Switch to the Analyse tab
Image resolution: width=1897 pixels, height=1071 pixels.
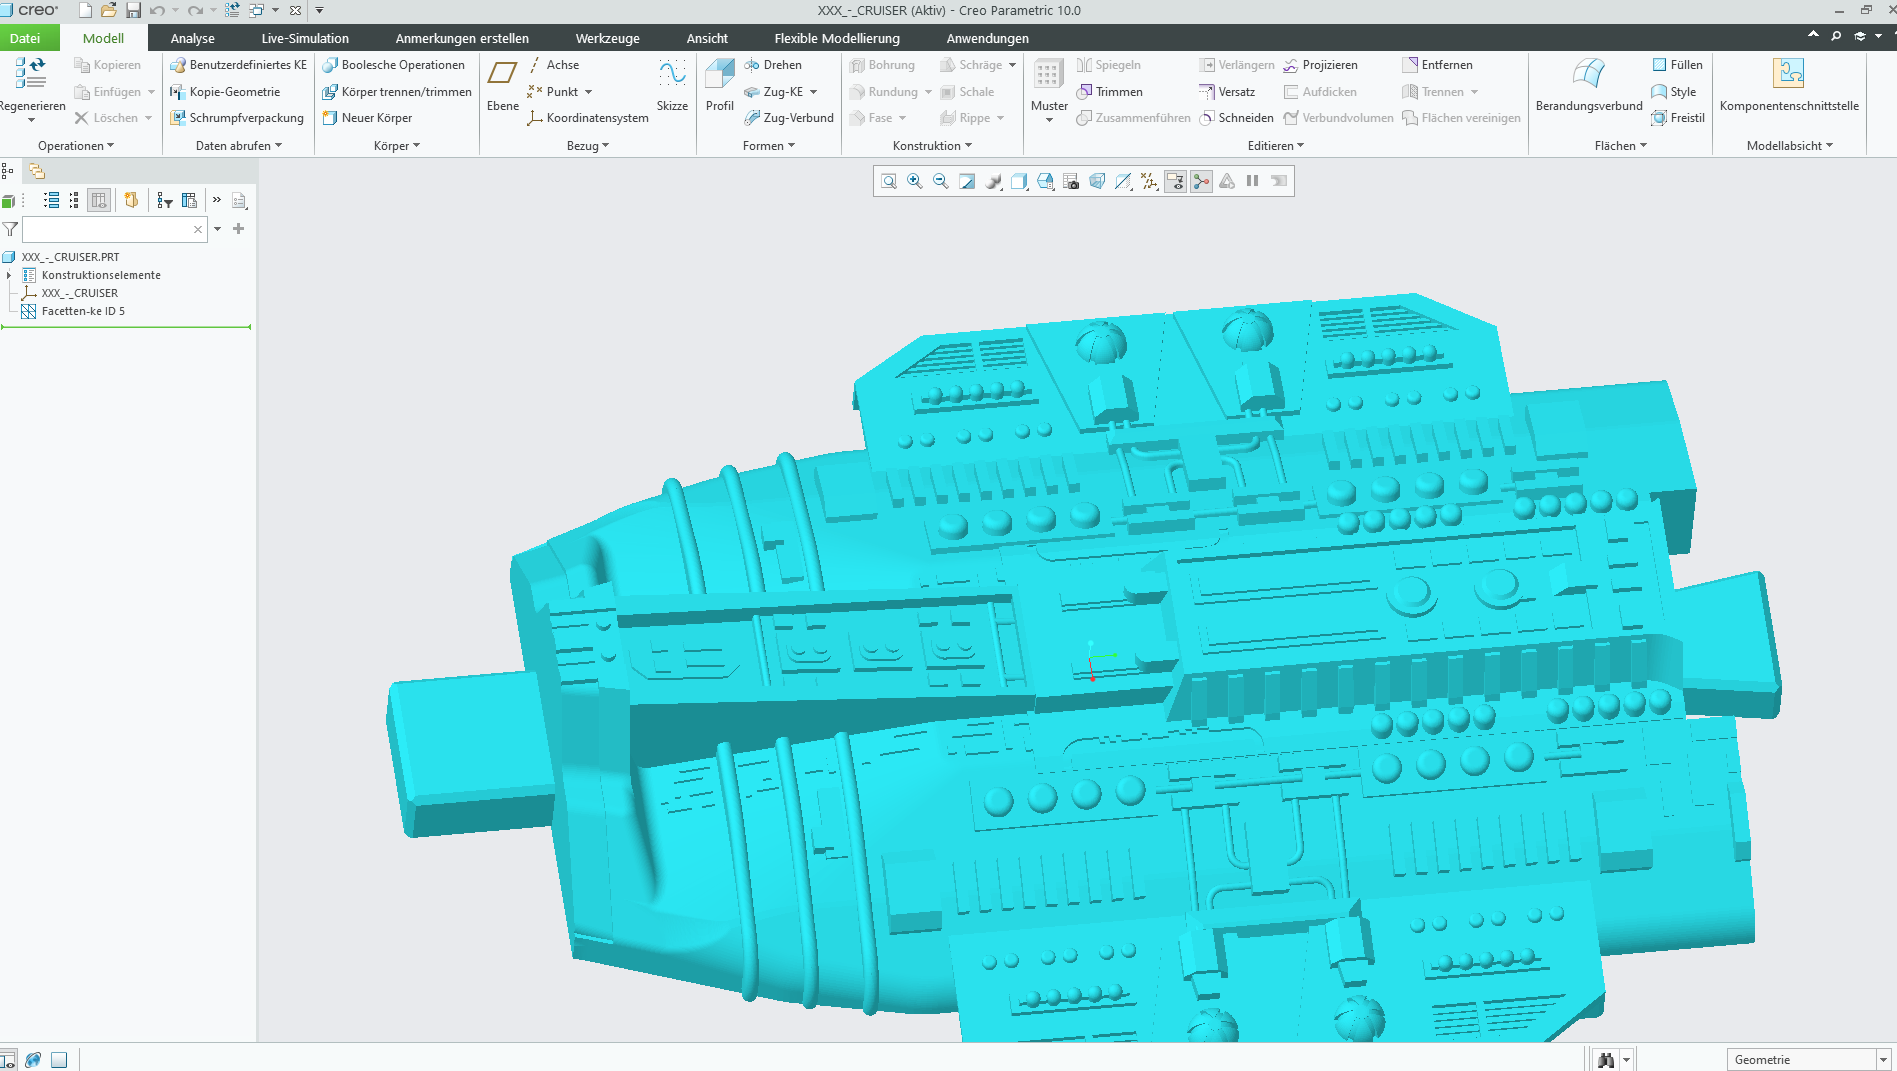click(x=193, y=38)
